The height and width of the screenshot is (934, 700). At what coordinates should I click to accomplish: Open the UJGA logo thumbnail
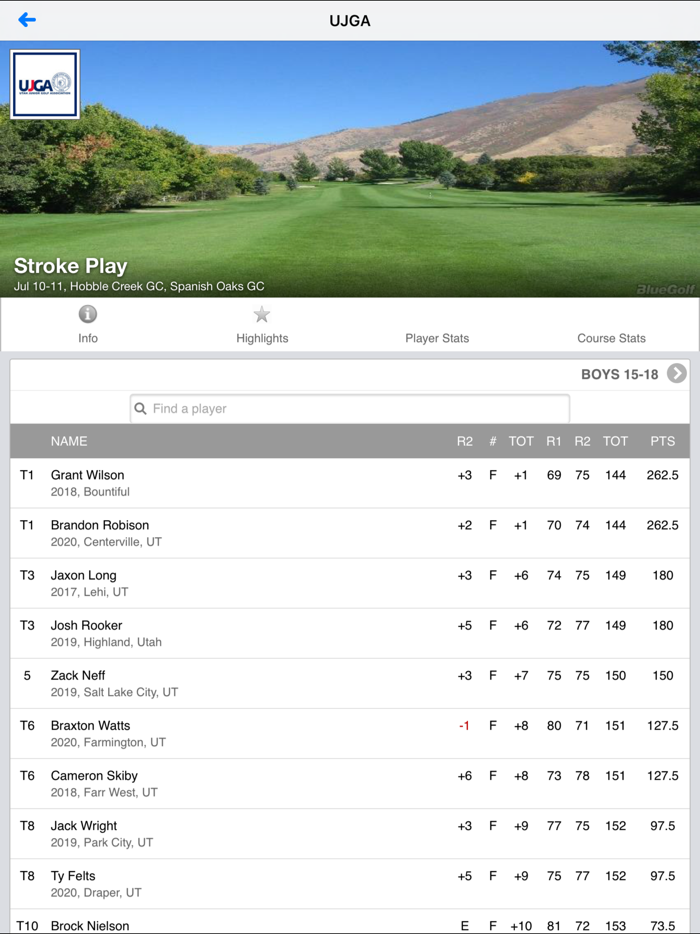45,85
